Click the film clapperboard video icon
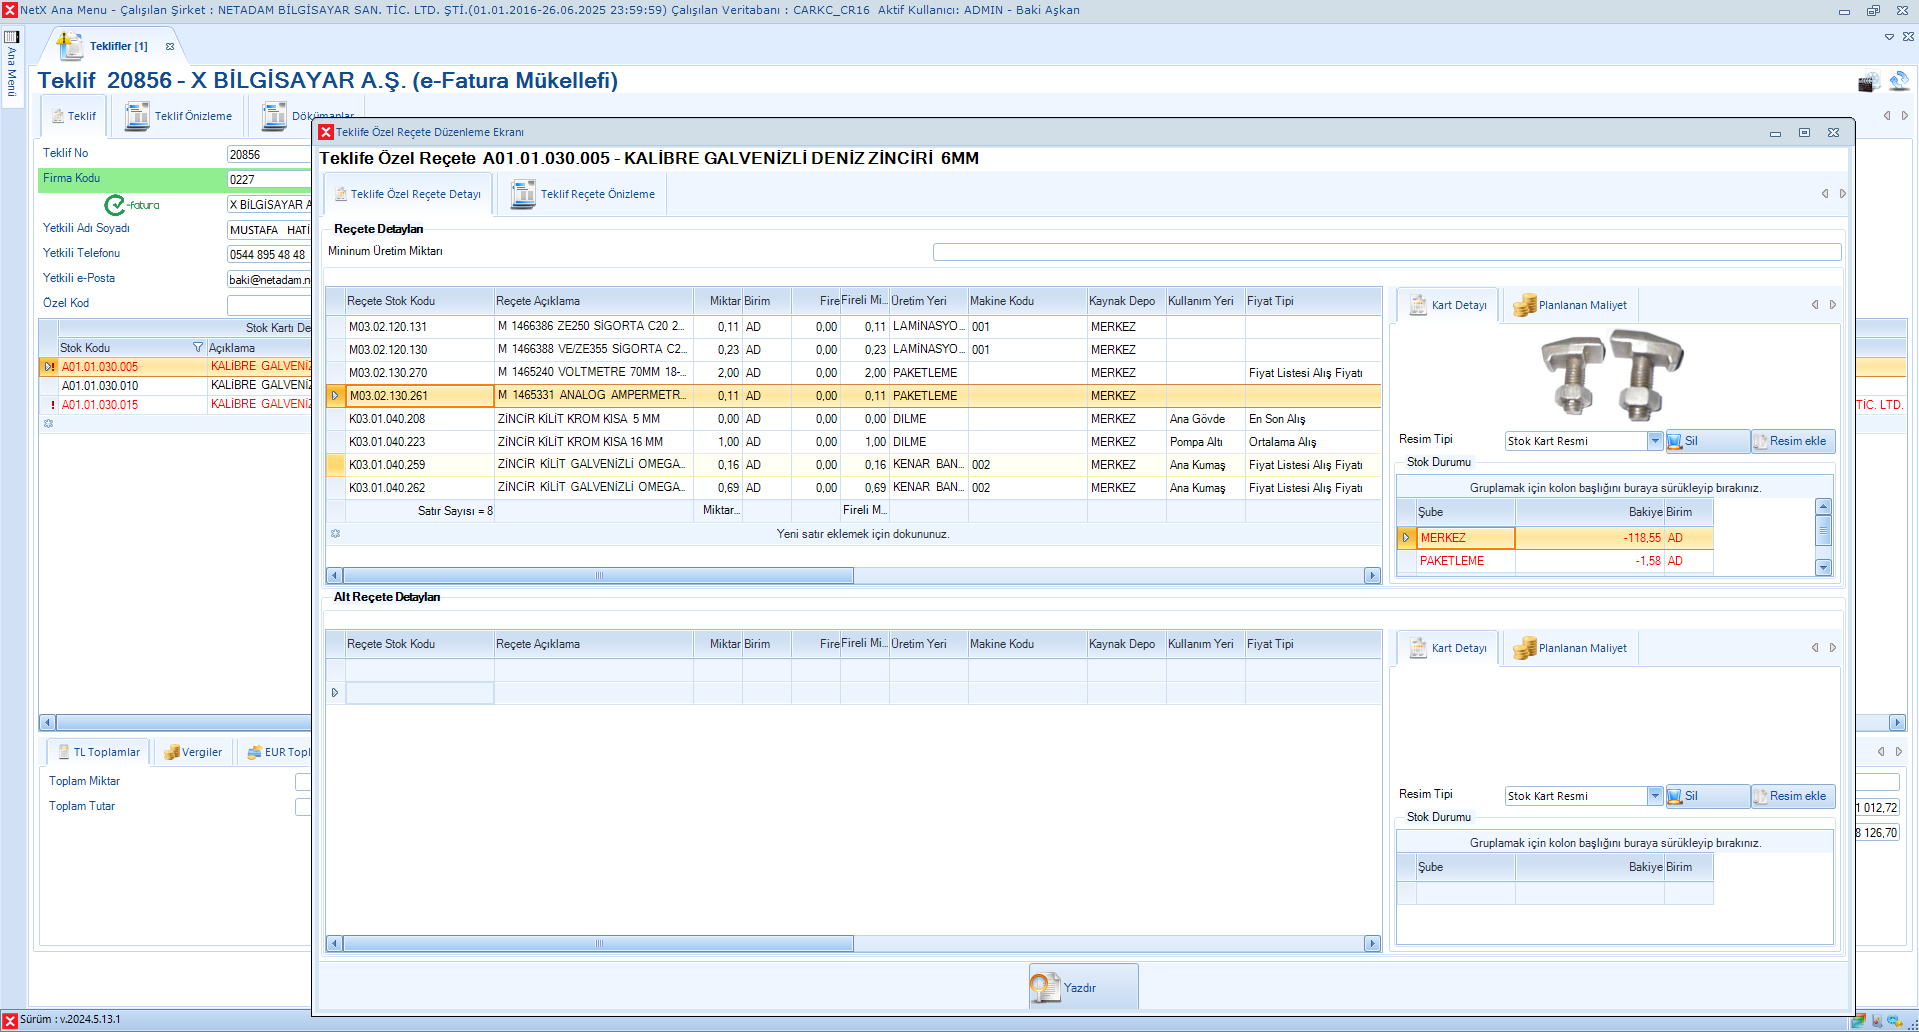 point(1867,82)
